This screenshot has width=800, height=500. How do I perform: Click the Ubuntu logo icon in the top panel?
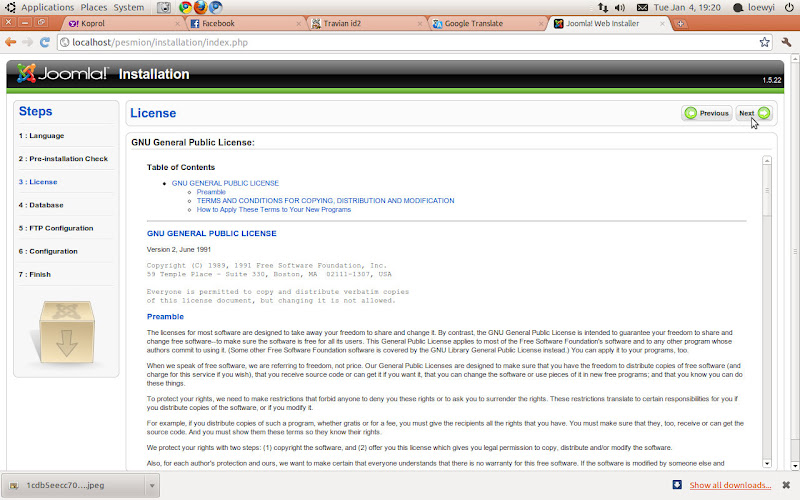[x=10, y=7]
